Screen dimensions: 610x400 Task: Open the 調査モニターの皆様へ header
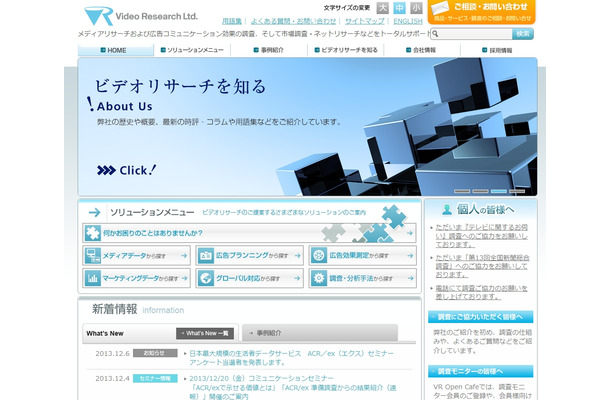coord(480,371)
